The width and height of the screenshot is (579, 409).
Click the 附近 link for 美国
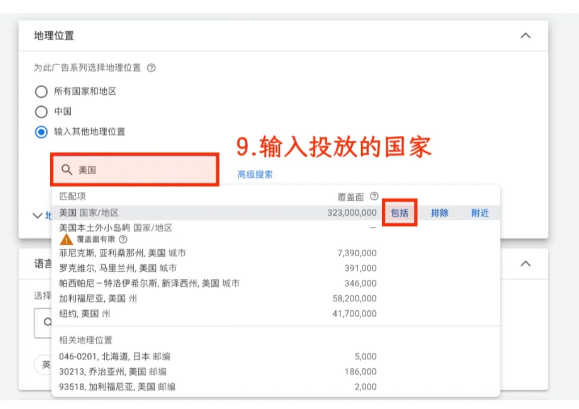click(x=480, y=213)
